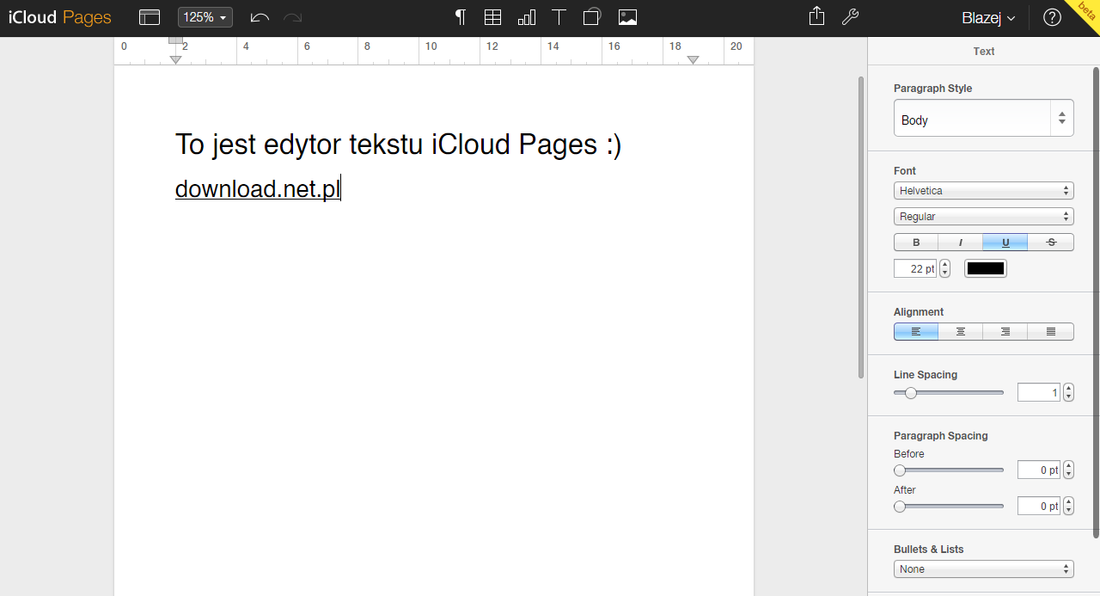The image size is (1100, 596).
Task: Open the Regular font weight dropdown
Action: [x=984, y=217]
